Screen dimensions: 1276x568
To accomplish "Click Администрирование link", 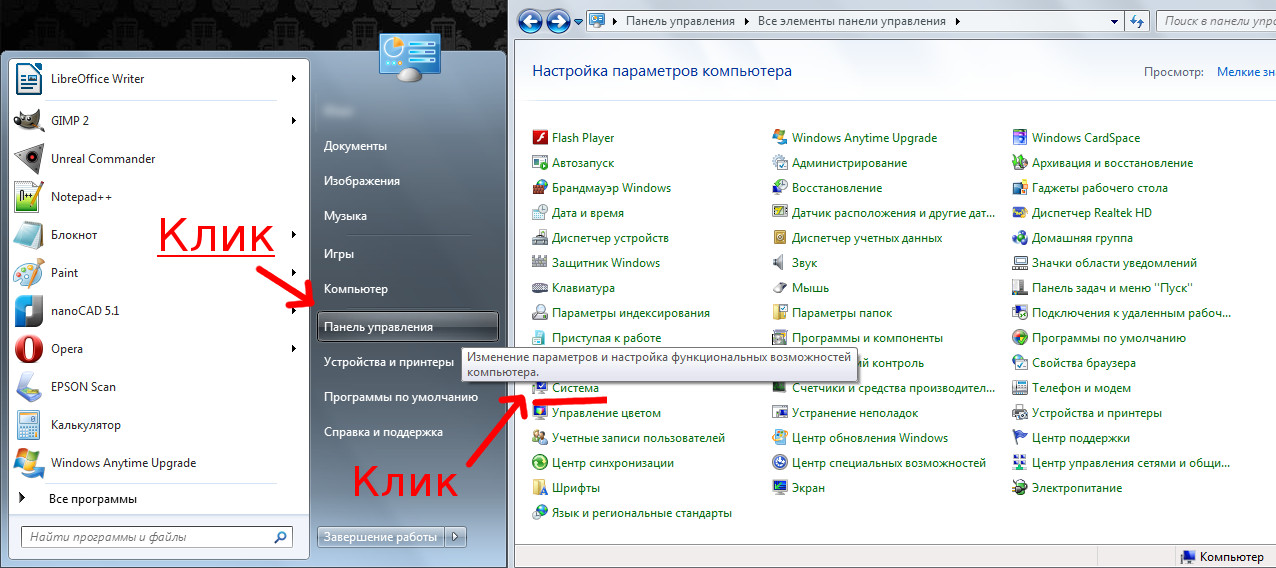I will click(x=850, y=163).
